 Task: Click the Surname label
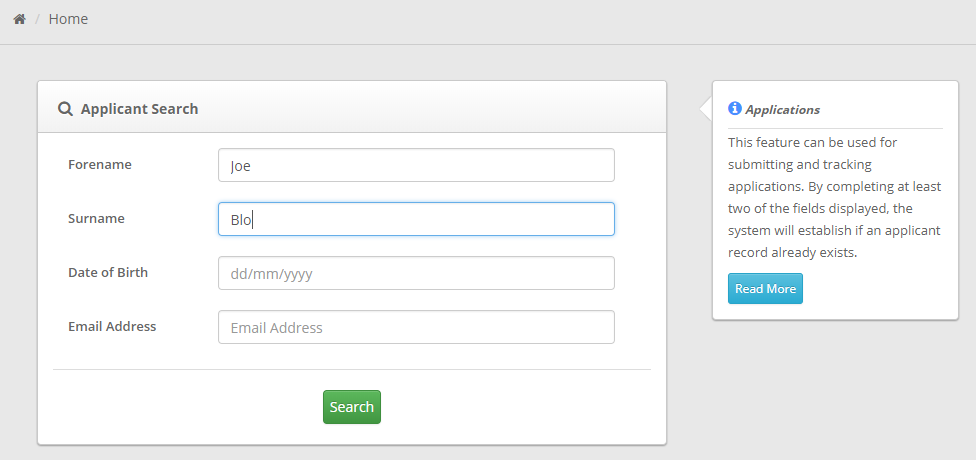[96, 218]
